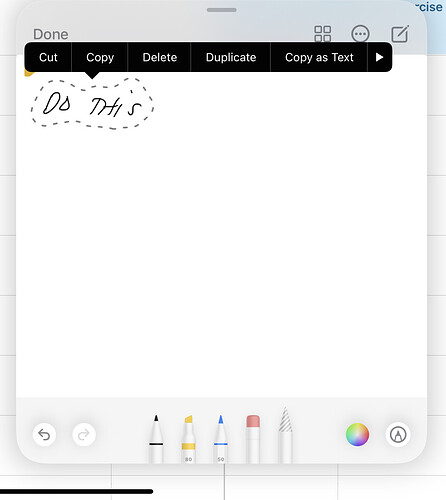Tap Done to finish editing

point(51,34)
